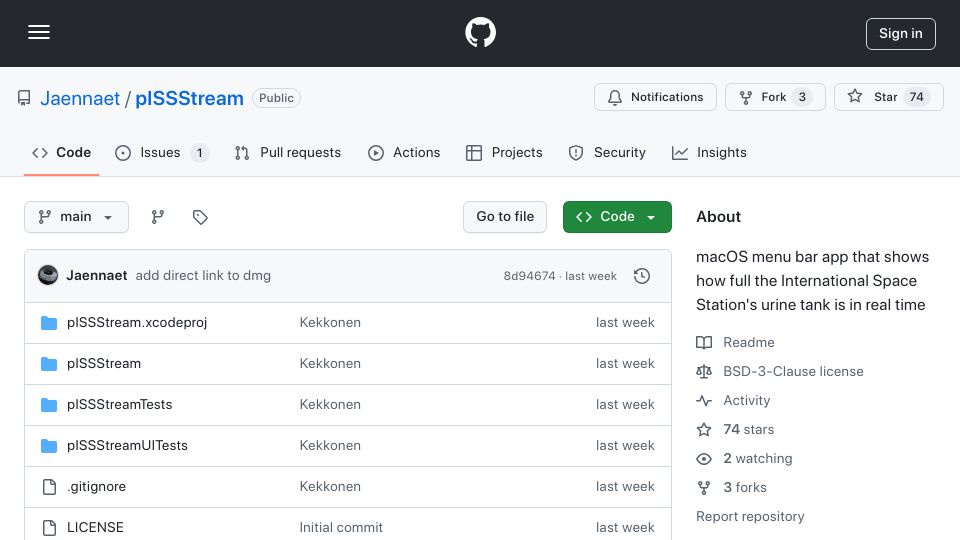Click the Star count 74
The width and height of the screenshot is (960, 540).
click(917, 97)
